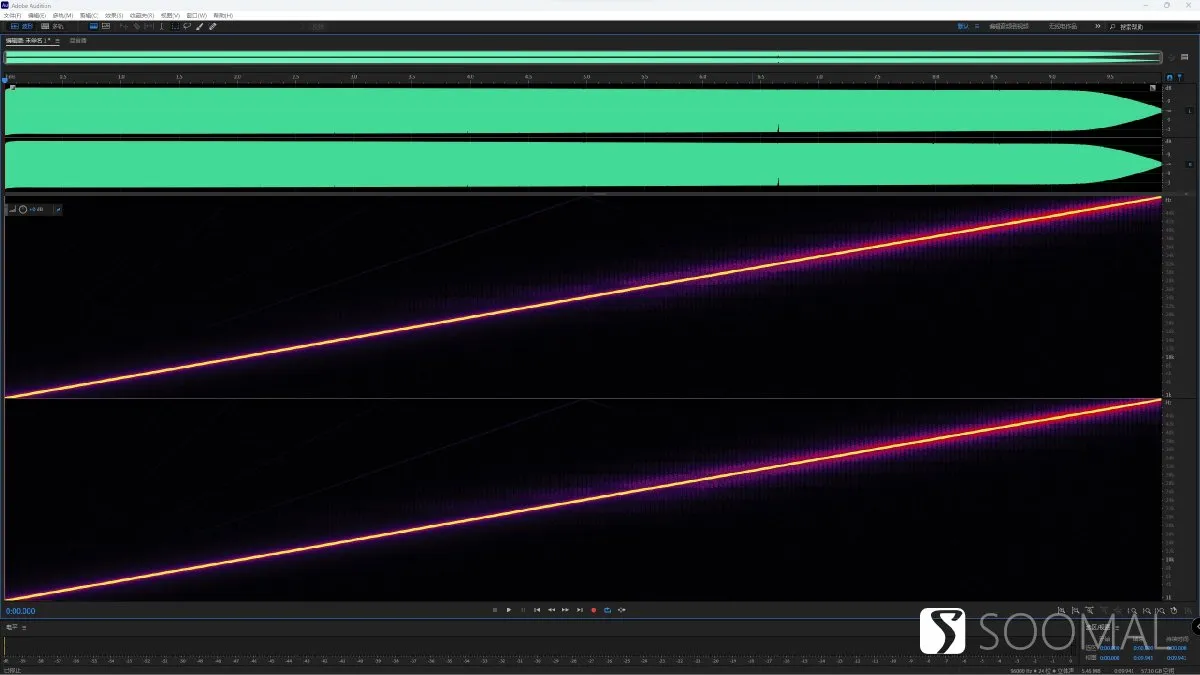Click the timeline ruler at 5.0 mark
Image resolution: width=1200 pixels, height=675 pixels.
tap(587, 77)
